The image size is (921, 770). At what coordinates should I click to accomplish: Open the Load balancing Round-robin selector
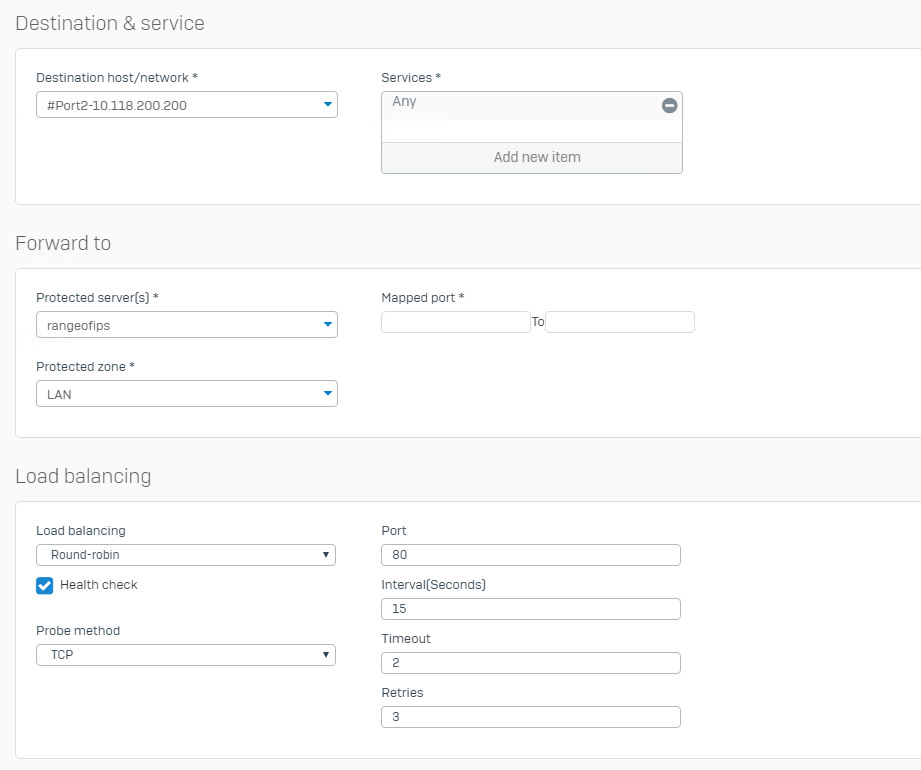tap(180, 555)
